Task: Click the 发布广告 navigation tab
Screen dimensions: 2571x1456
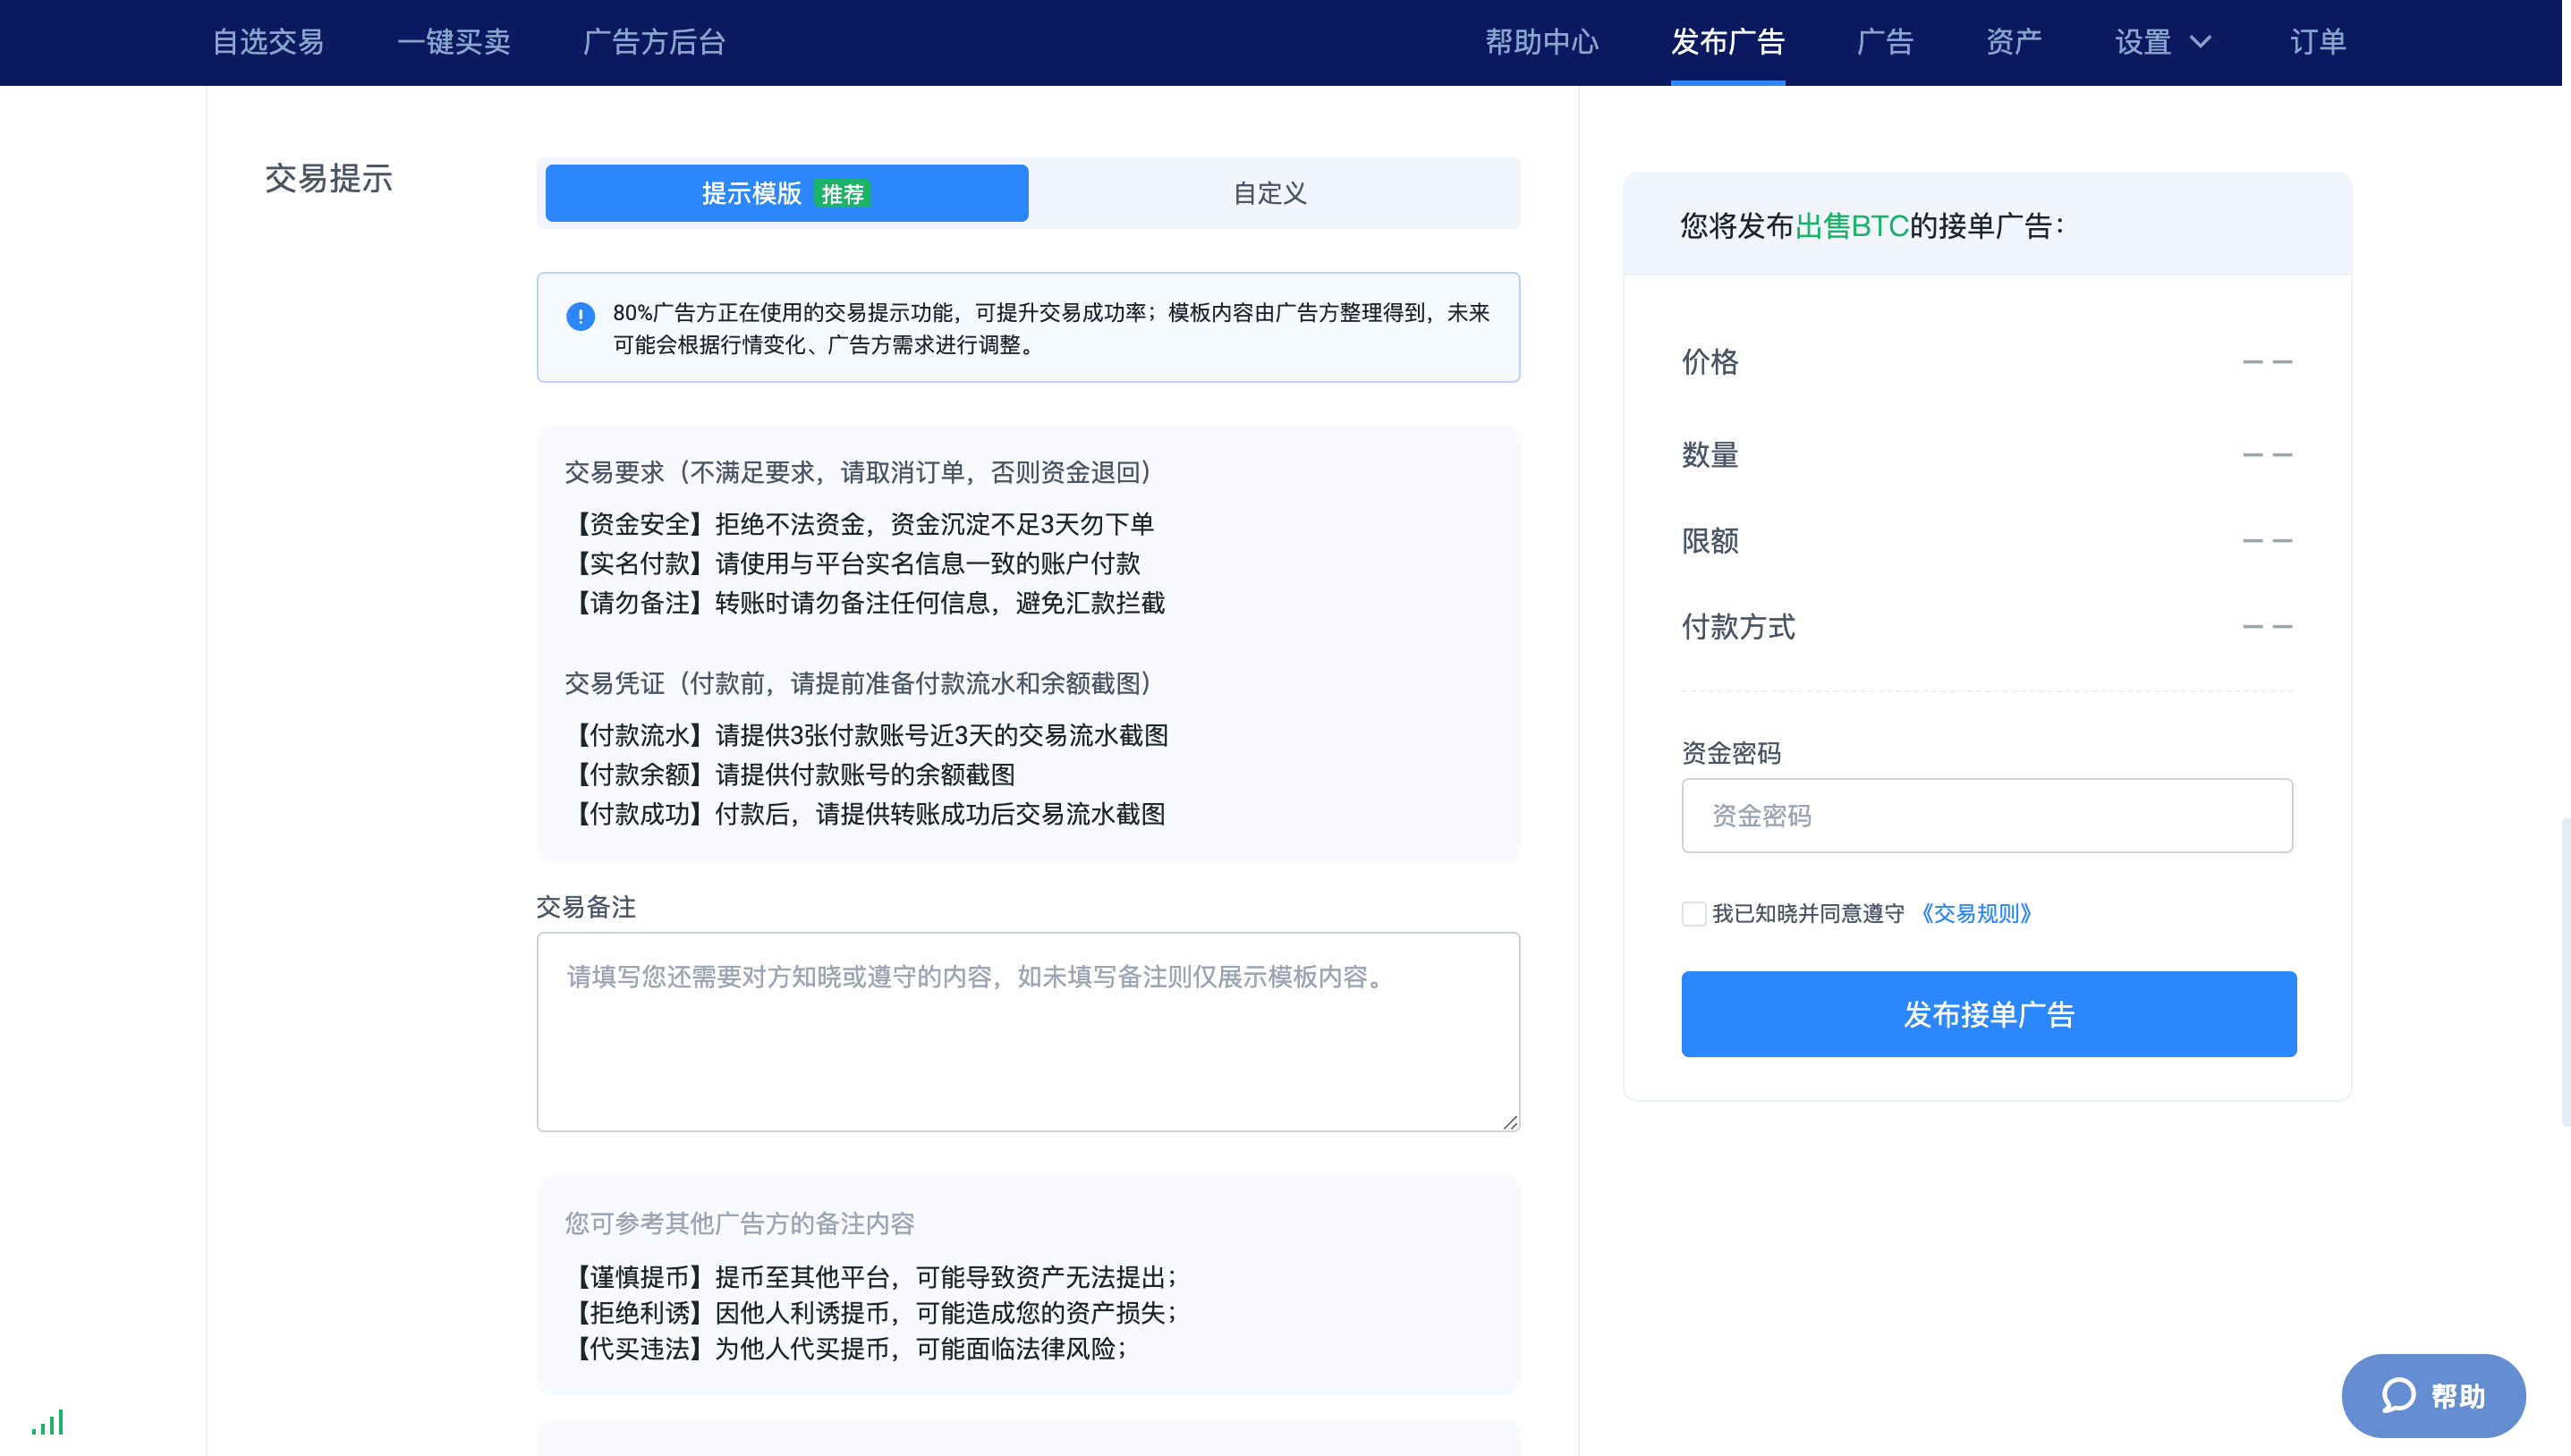Action: pos(1727,42)
